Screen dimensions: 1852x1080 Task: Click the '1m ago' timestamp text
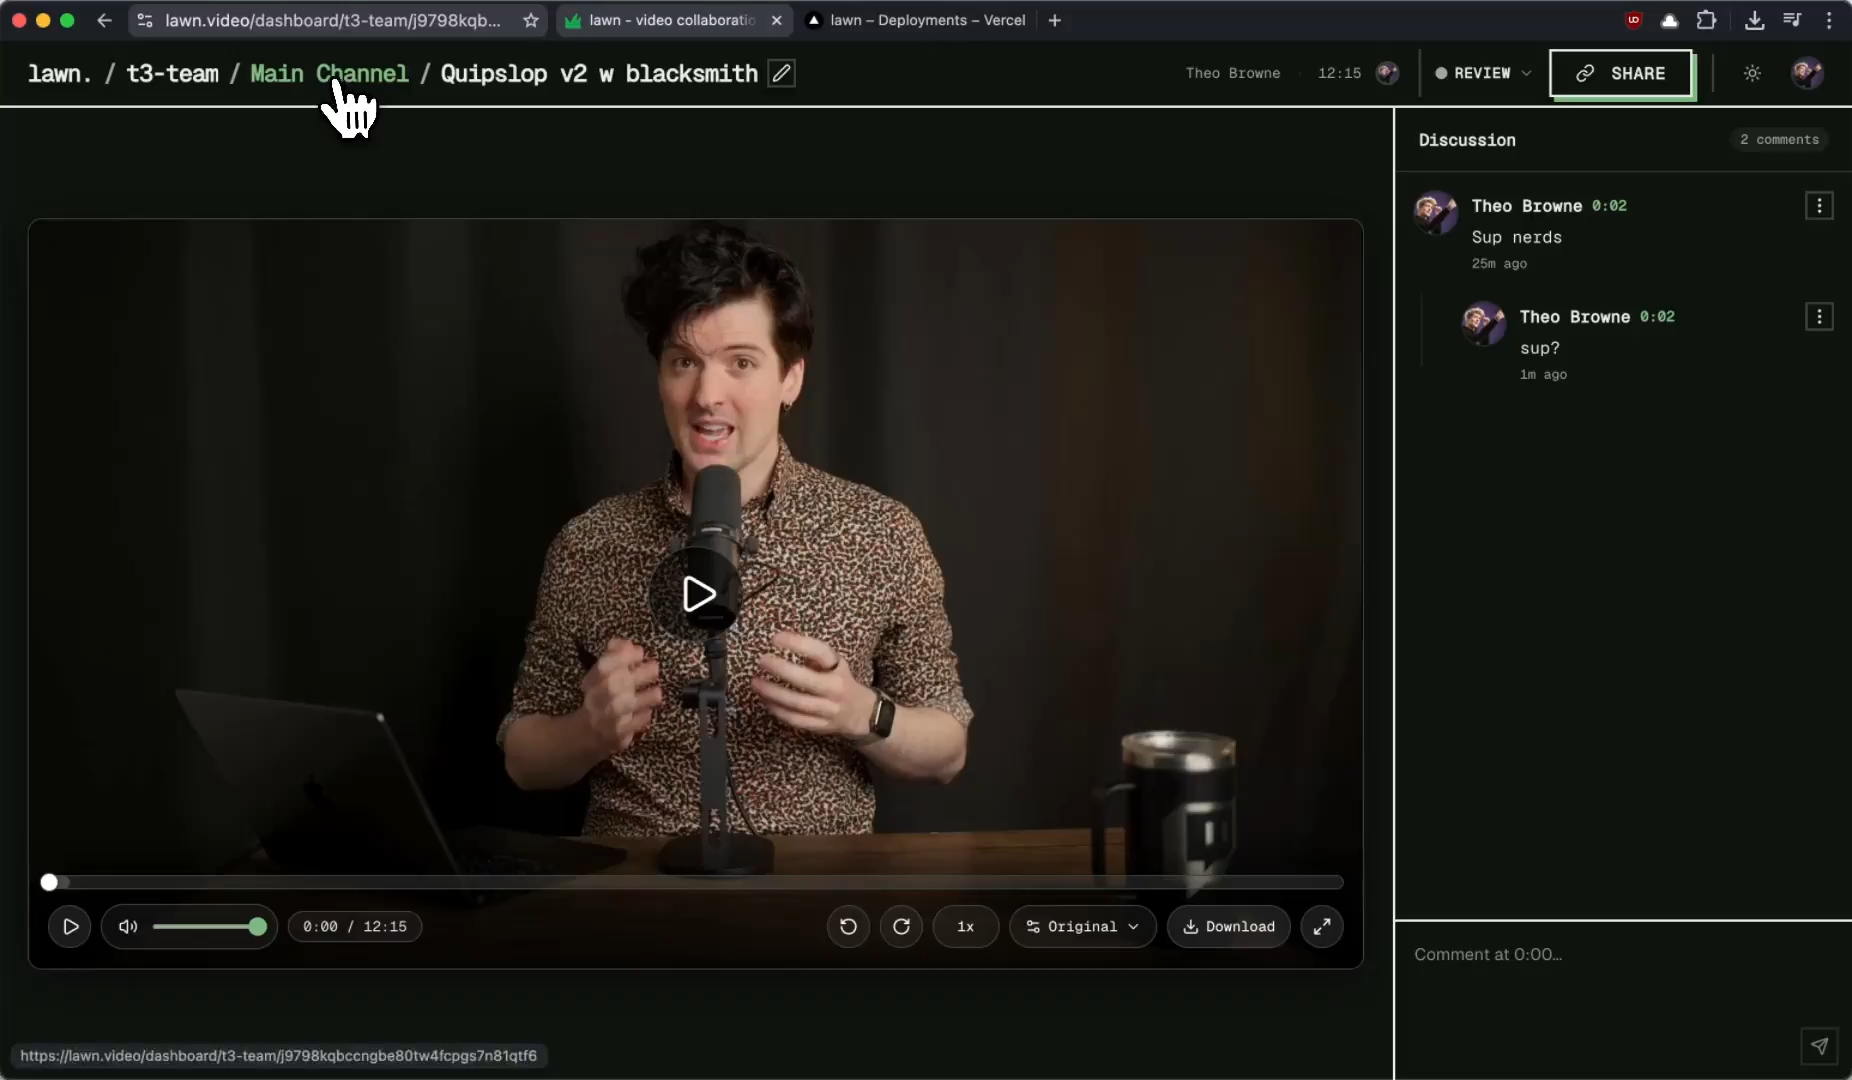pos(1543,374)
